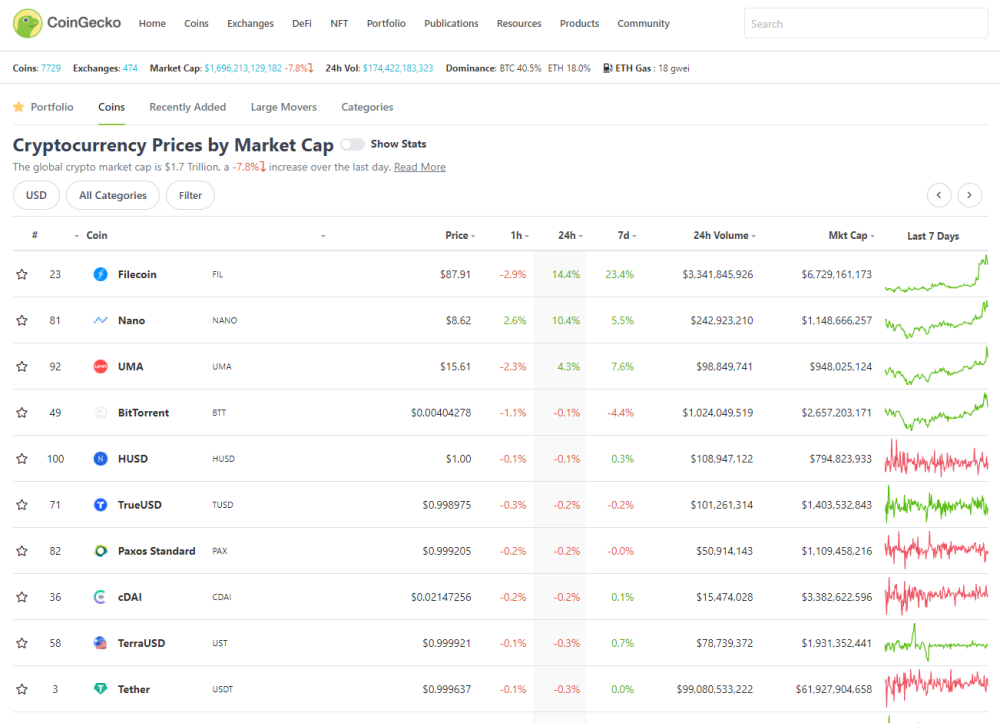This screenshot has height=723, width=1000.
Task: Click the CoinGecko gecko logo
Action: [27, 24]
